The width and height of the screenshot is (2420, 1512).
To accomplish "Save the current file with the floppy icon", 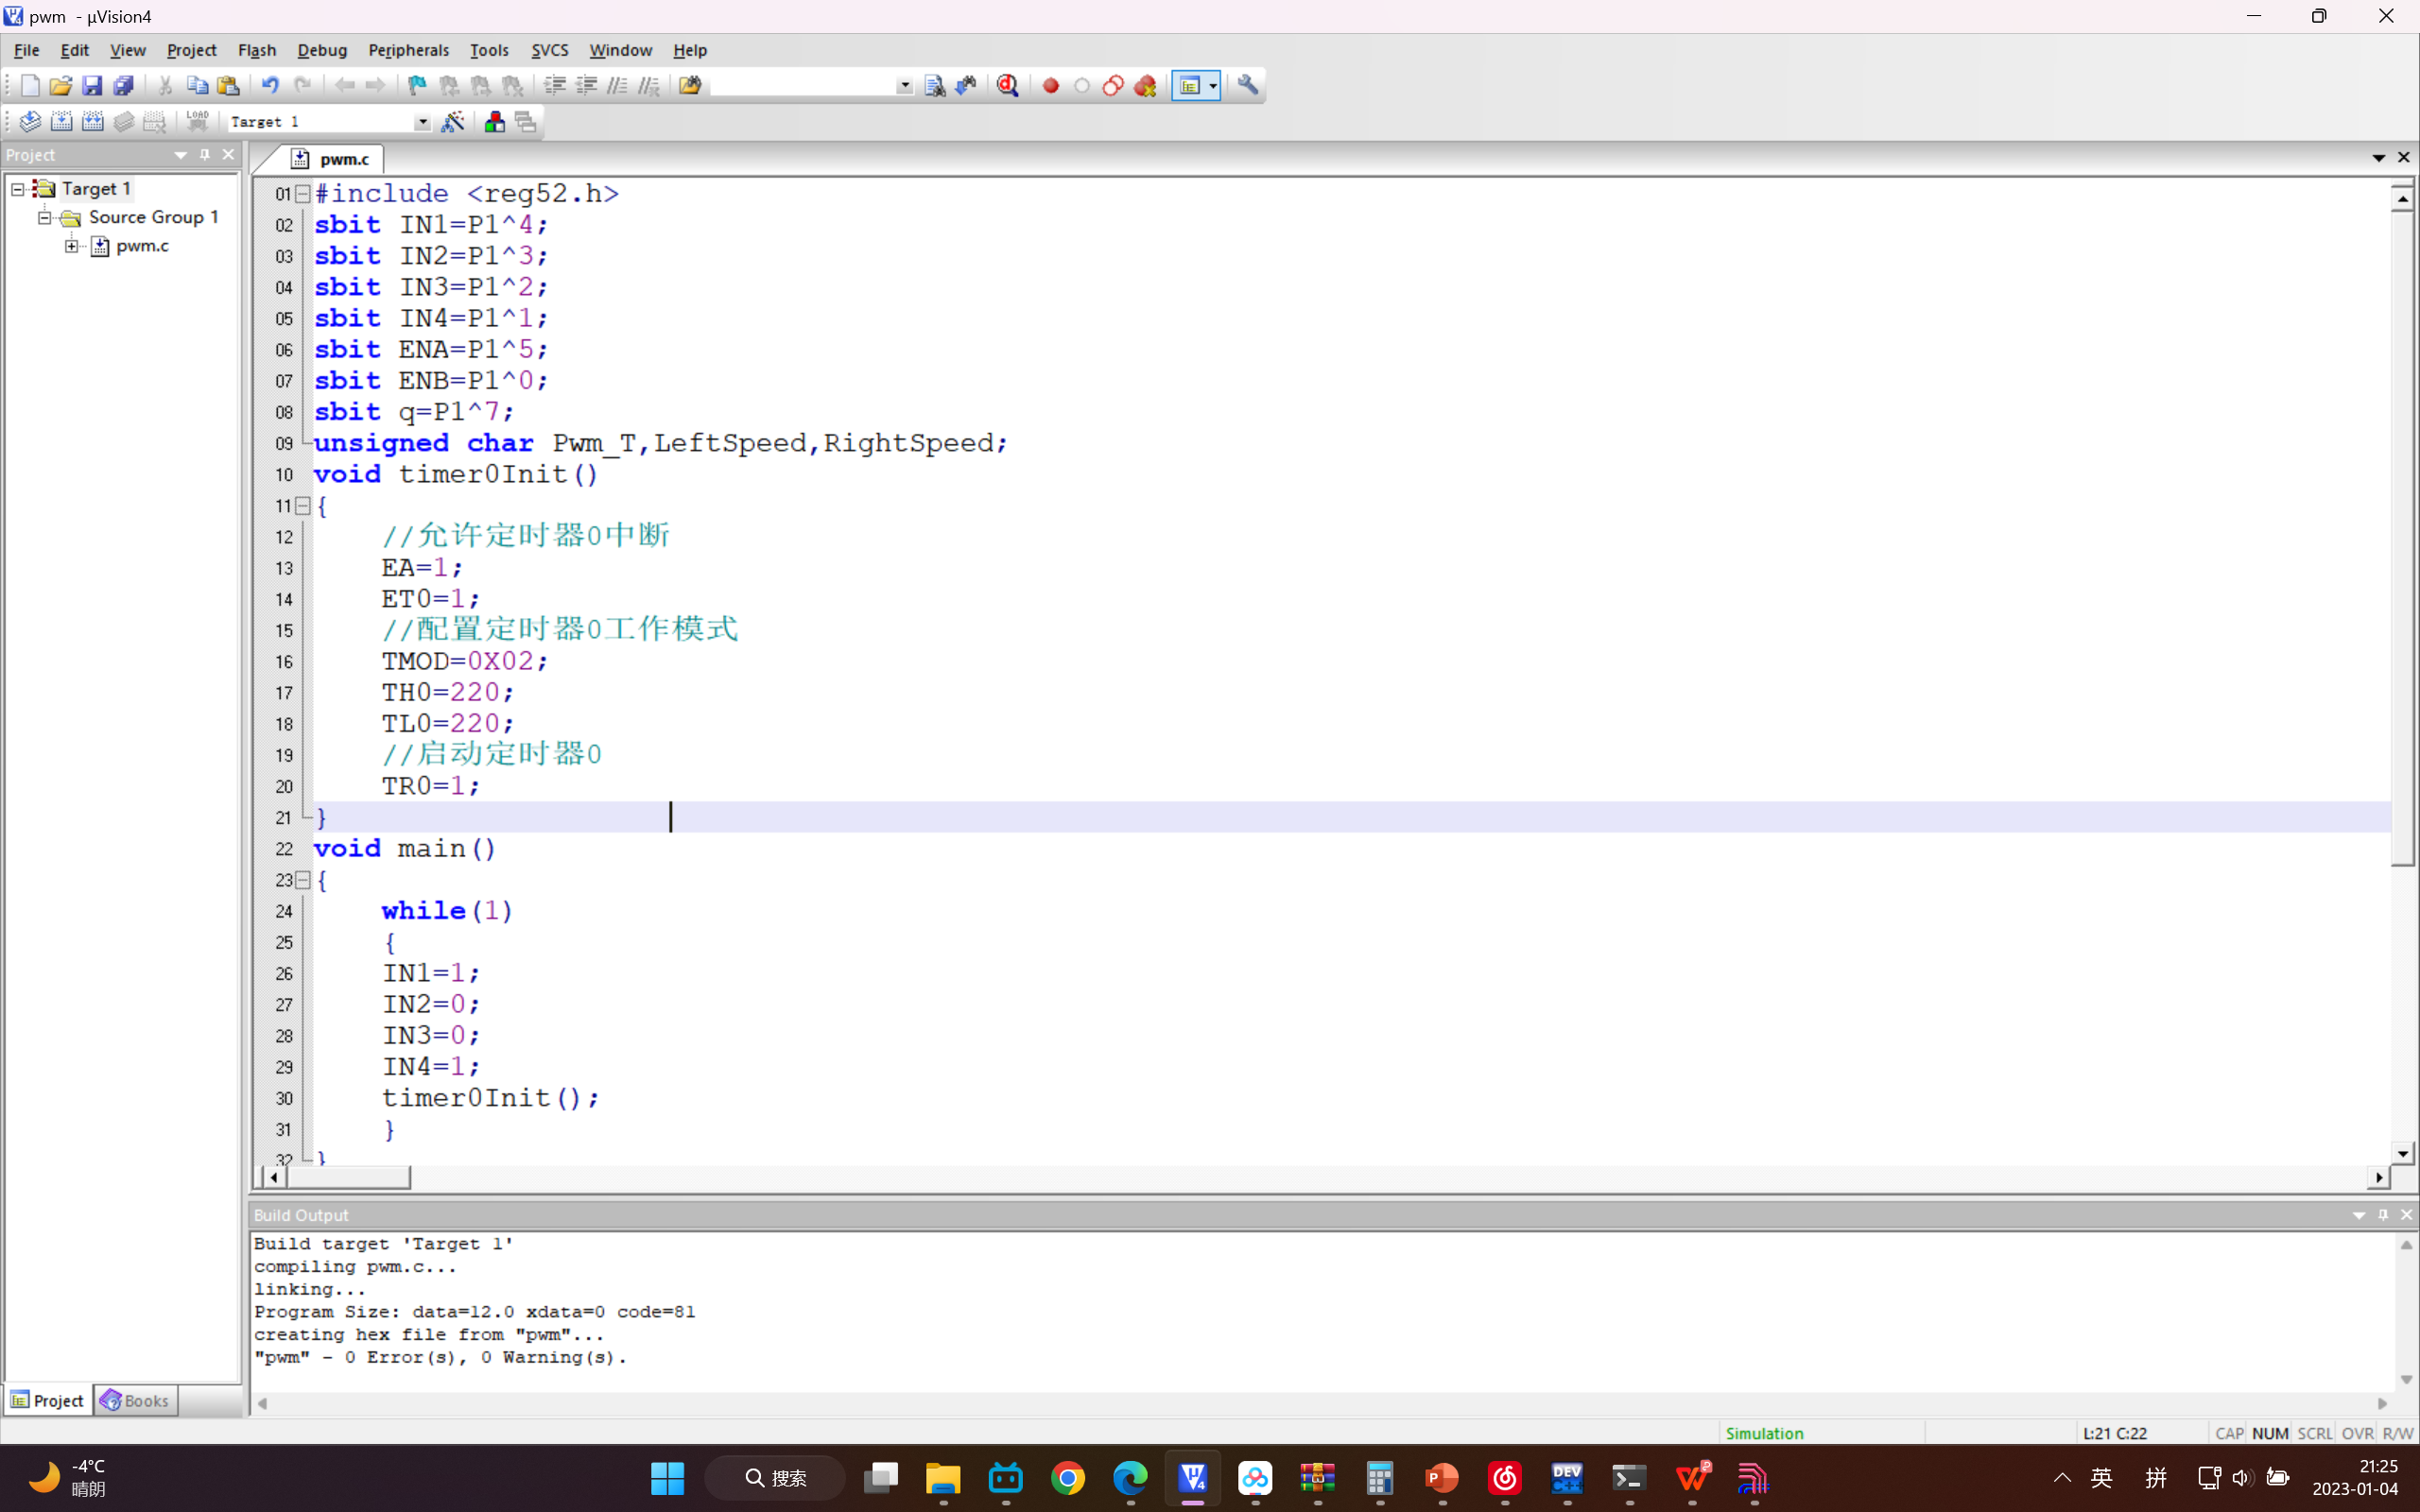I will [92, 86].
